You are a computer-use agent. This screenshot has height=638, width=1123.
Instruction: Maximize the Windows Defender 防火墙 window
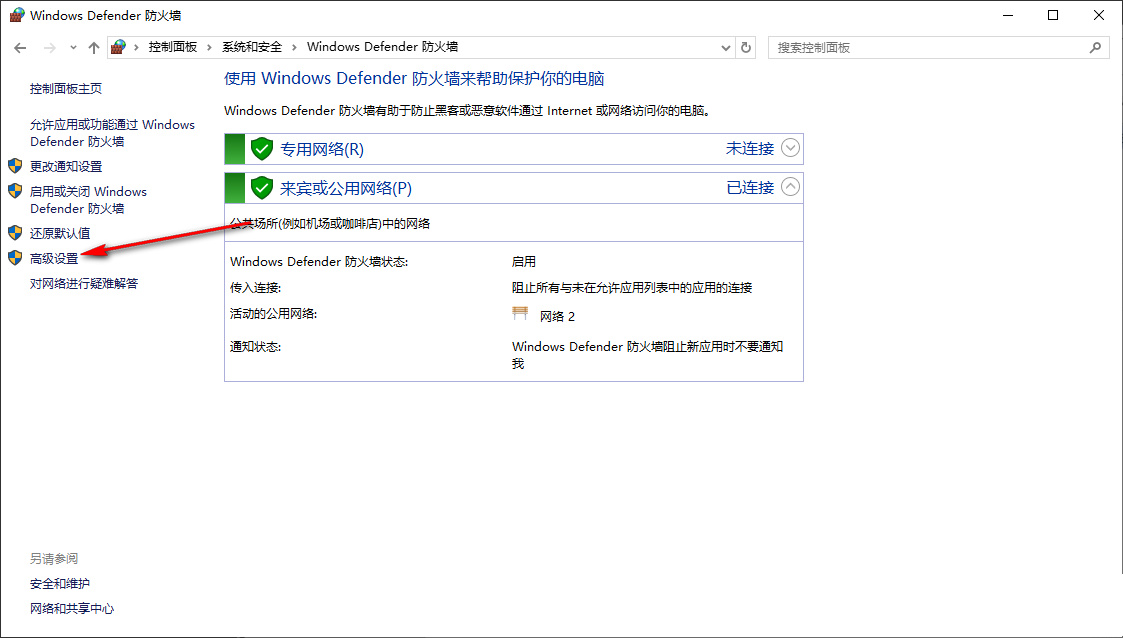pyautogui.click(x=1053, y=15)
